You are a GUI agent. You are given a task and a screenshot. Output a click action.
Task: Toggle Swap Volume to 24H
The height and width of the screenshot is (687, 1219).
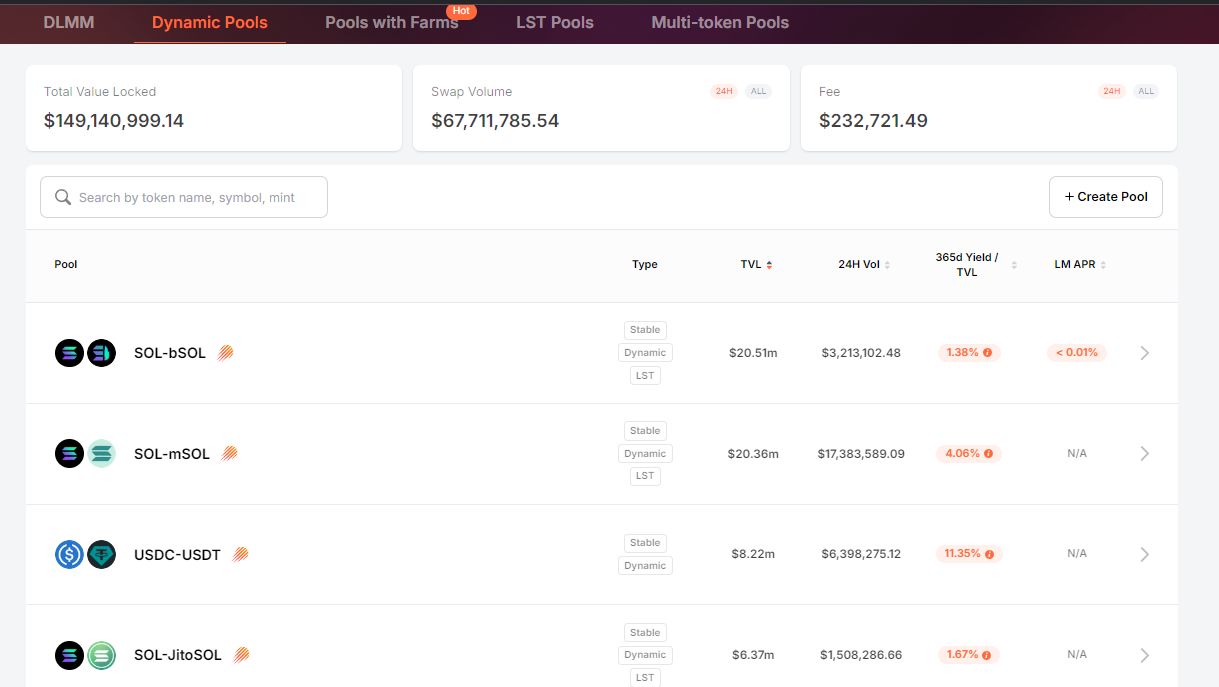723,92
